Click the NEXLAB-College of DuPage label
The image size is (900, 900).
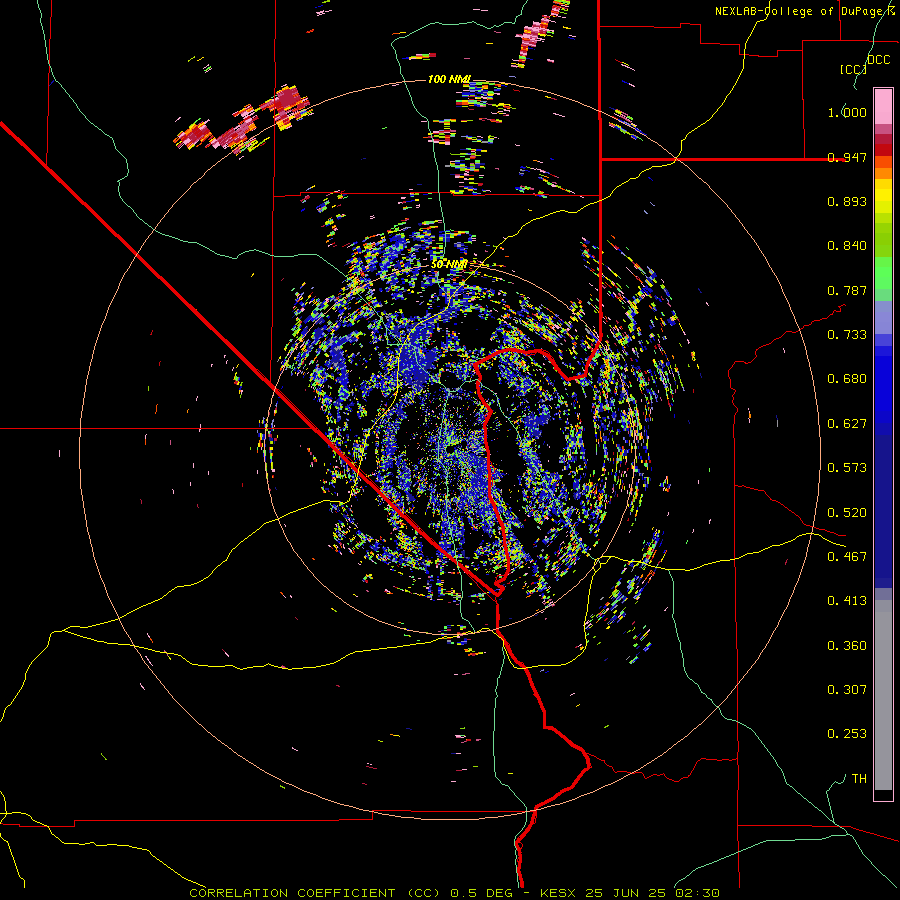pos(805,11)
